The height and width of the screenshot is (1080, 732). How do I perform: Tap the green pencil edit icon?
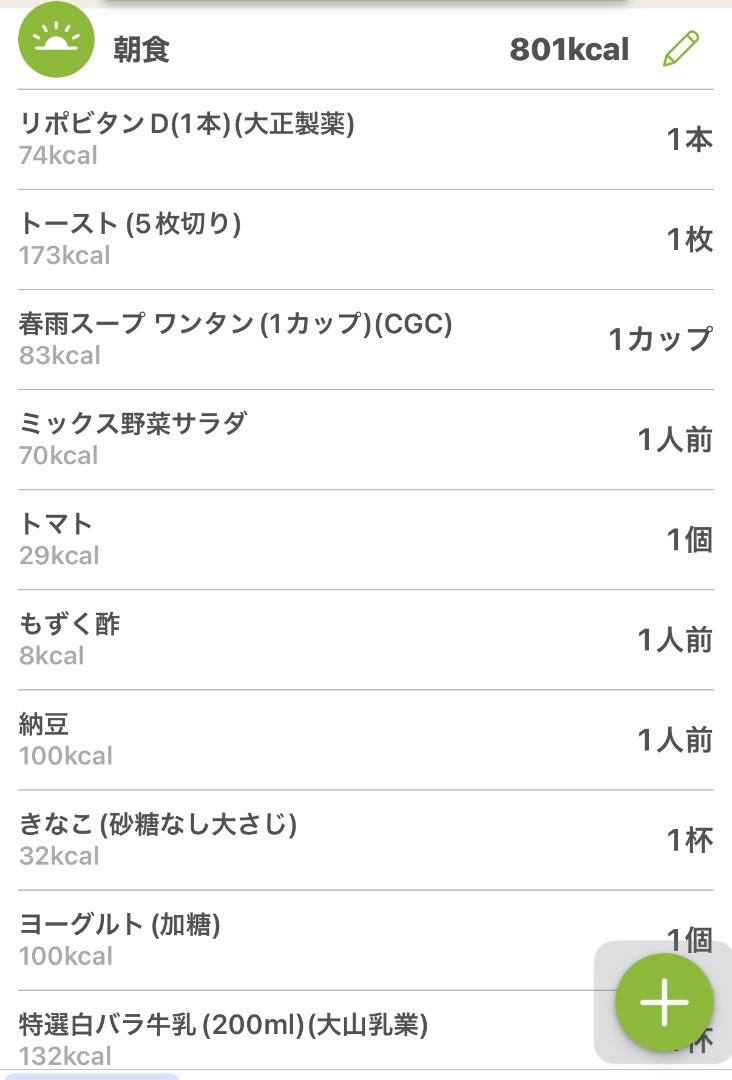(x=681, y=49)
